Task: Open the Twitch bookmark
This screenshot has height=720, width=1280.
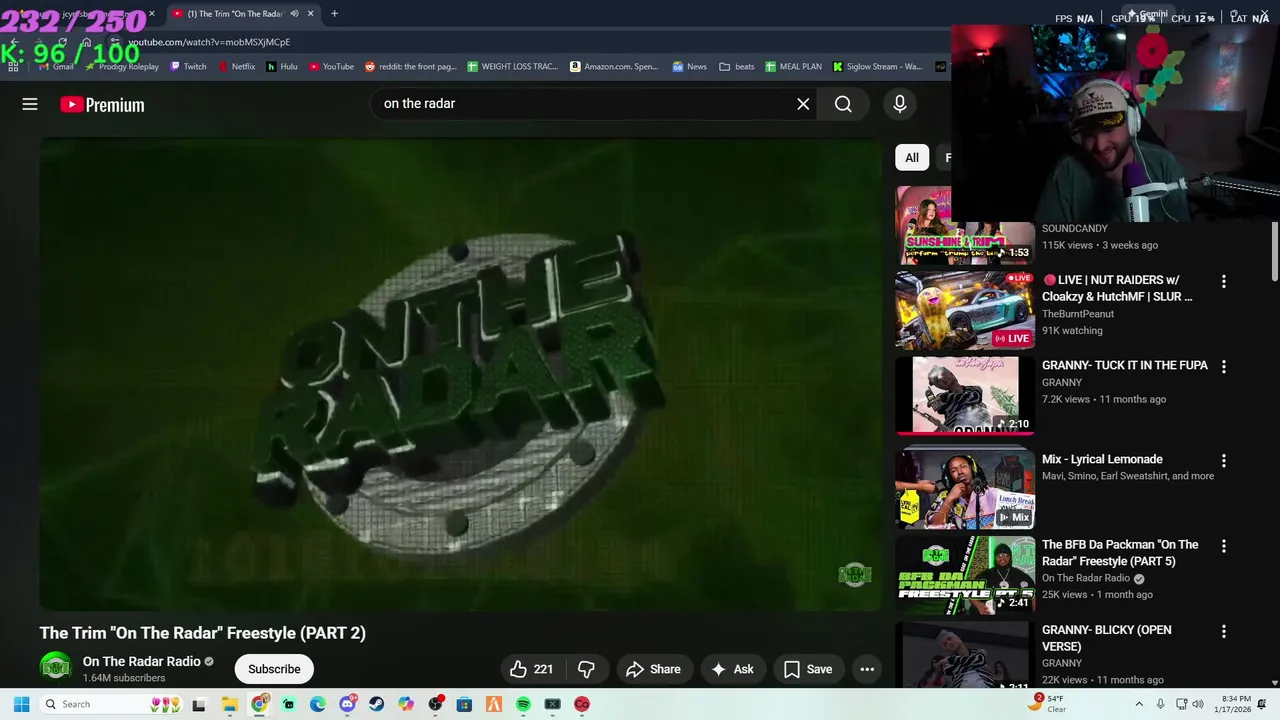Action: [188, 67]
